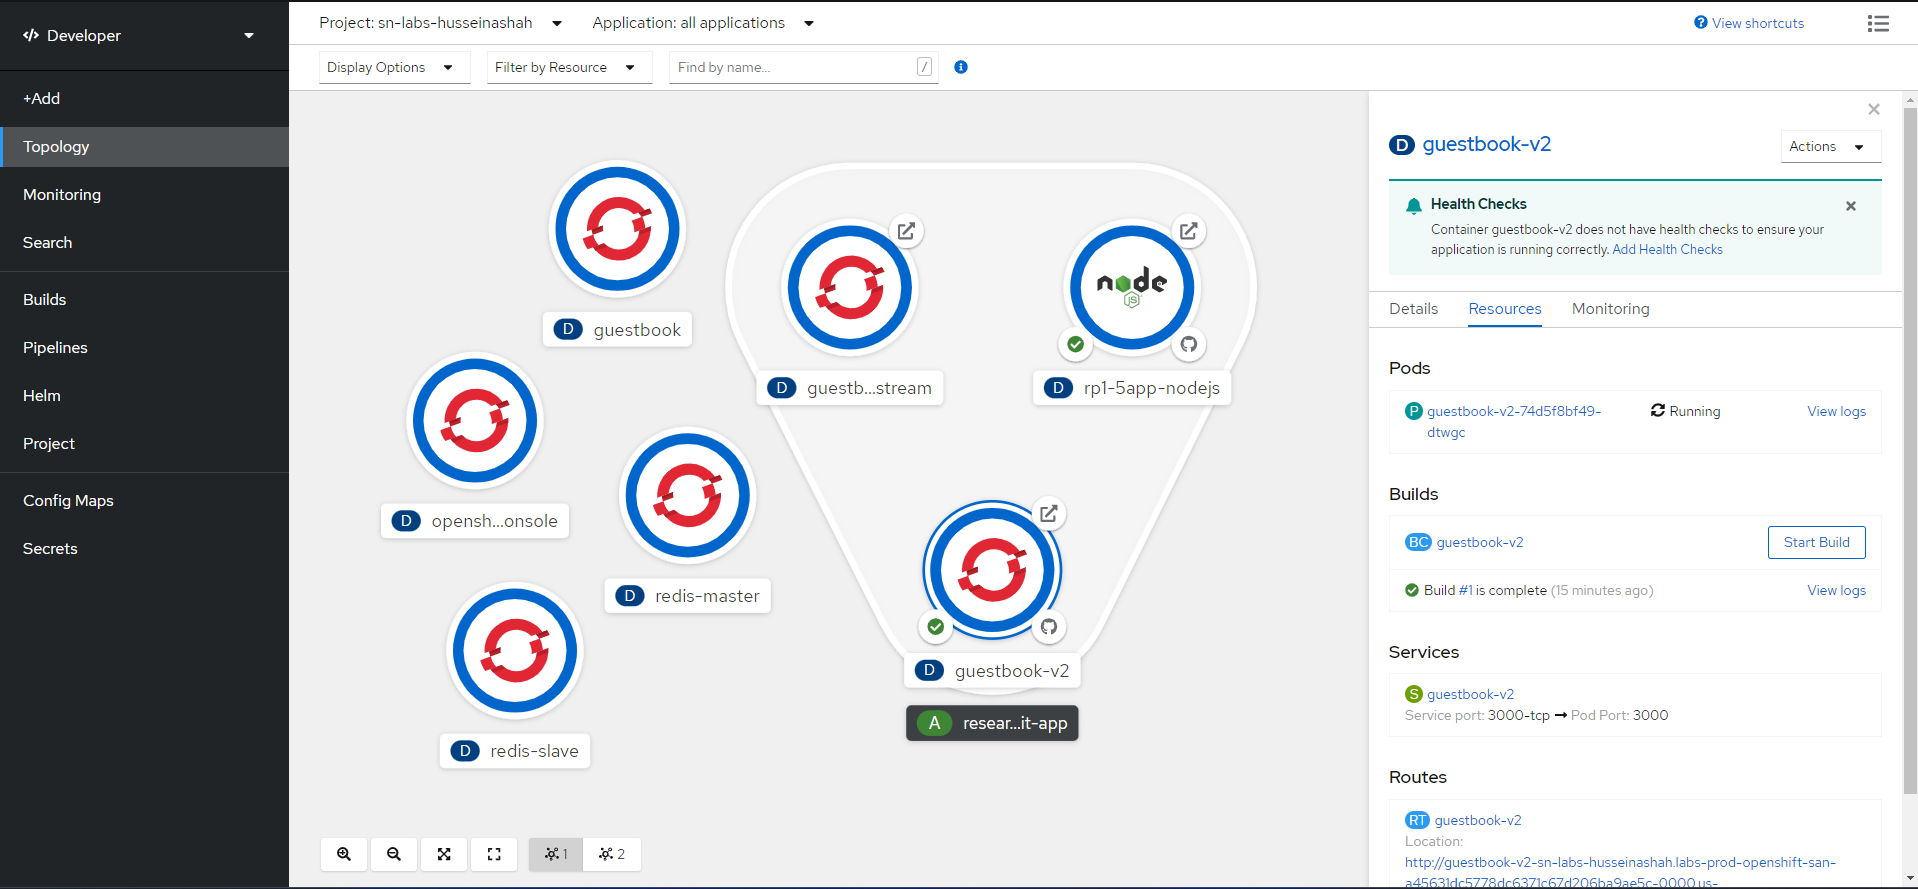1918x889 pixels.
Task: Open the Actions dropdown
Action: [1830, 146]
